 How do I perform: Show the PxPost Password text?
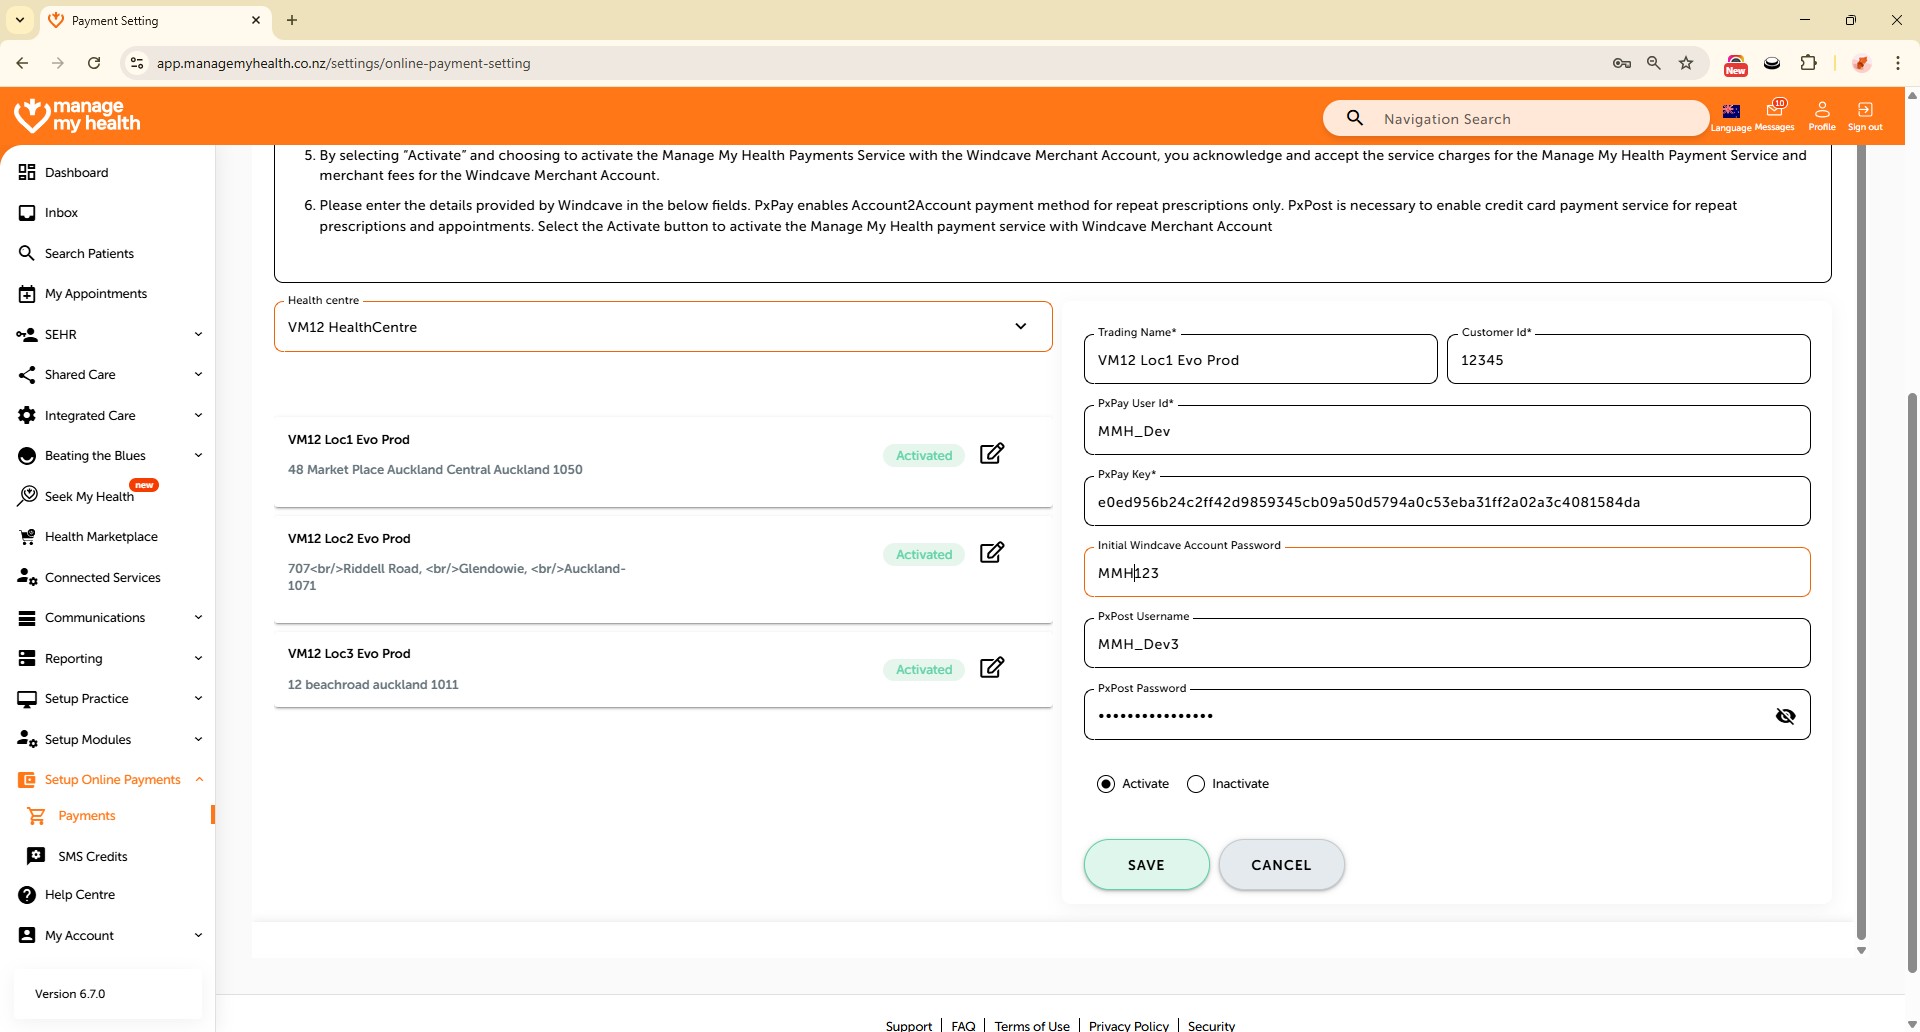(1785, 716)
